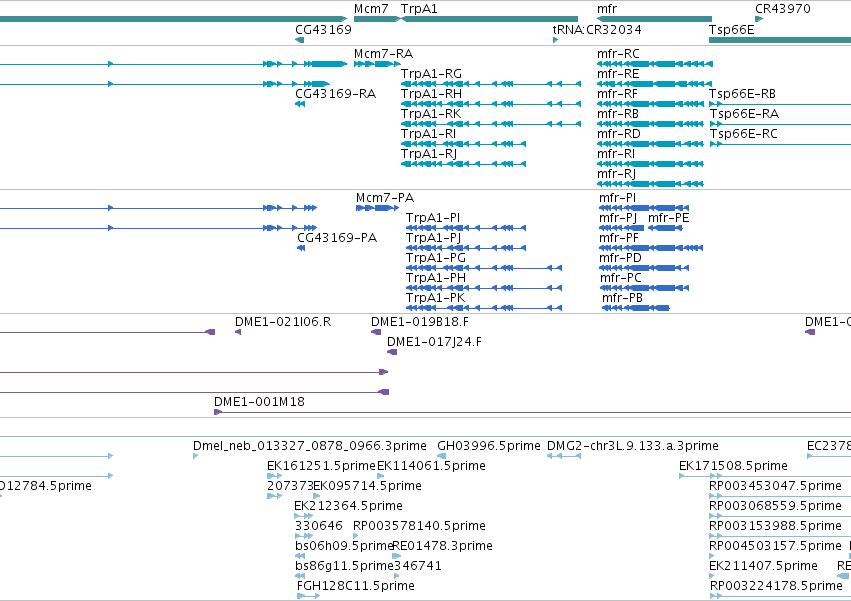Click the mfr-RD transcript label

[619, 134]
